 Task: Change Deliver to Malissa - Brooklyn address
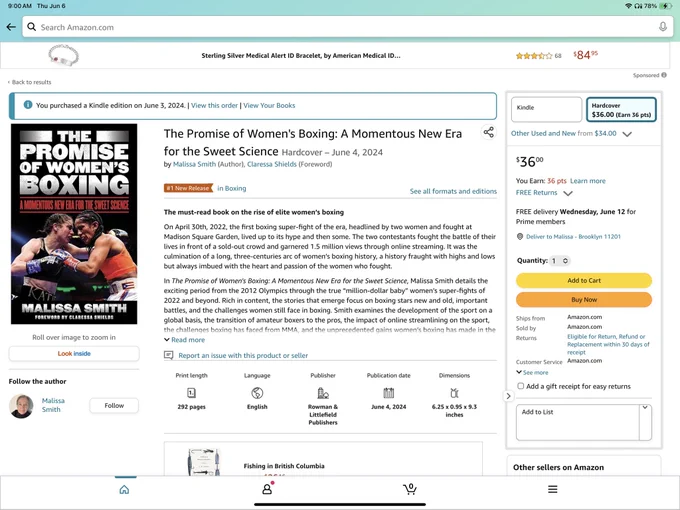(x=573, y=236)
